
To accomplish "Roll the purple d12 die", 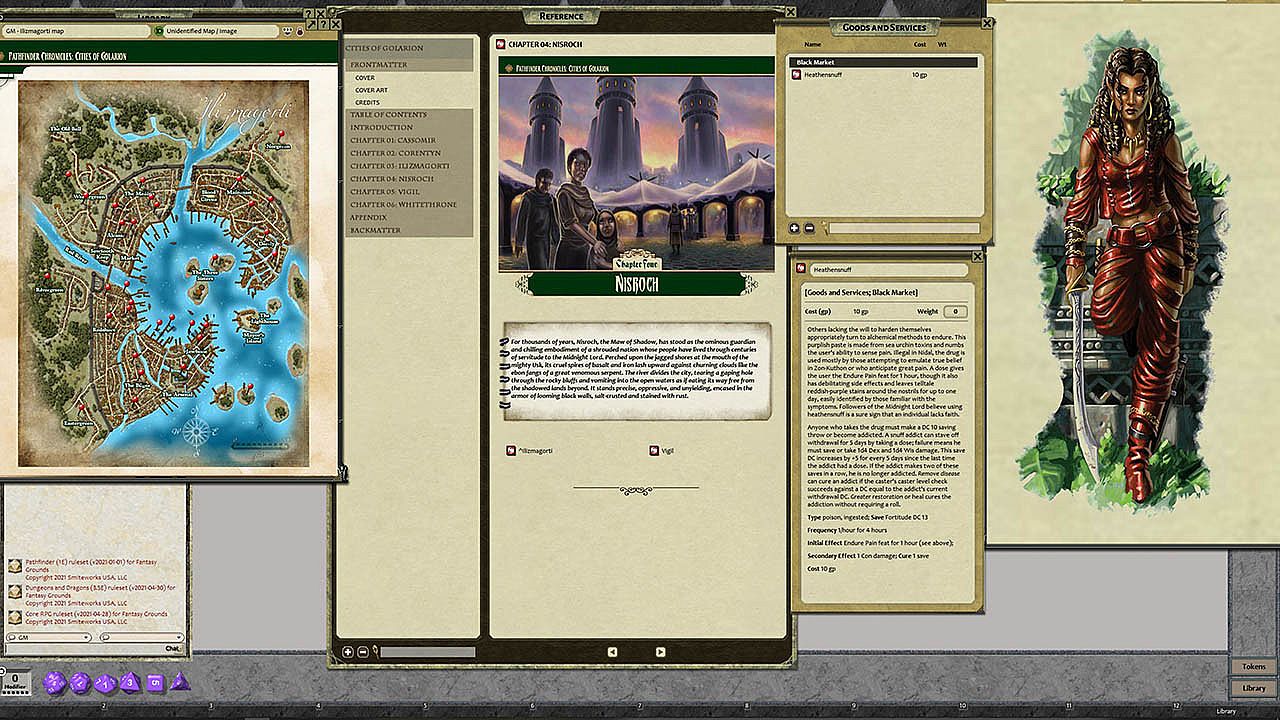I will (x=81, y=683).
